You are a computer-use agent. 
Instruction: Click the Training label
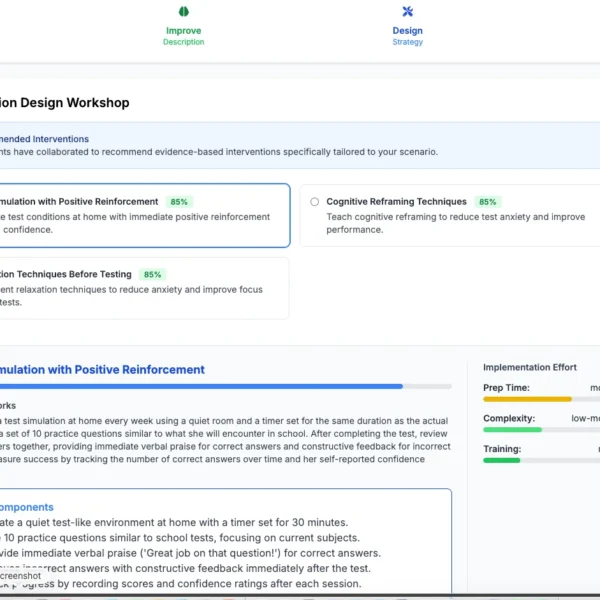tap(502, 449)
